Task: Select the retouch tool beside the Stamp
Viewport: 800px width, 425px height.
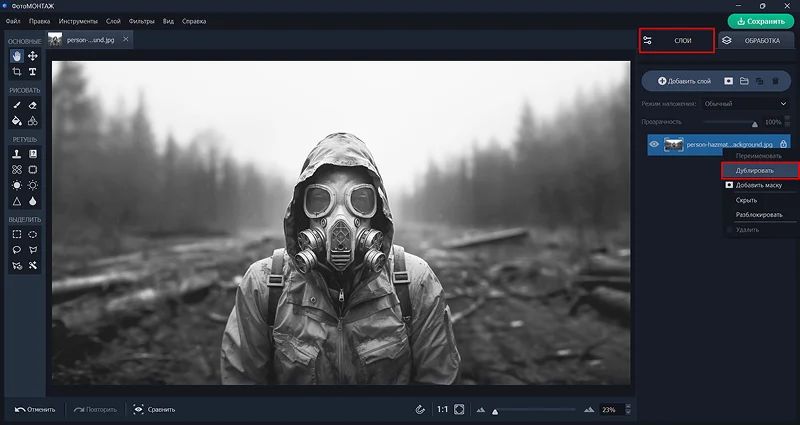Action: 33,154
